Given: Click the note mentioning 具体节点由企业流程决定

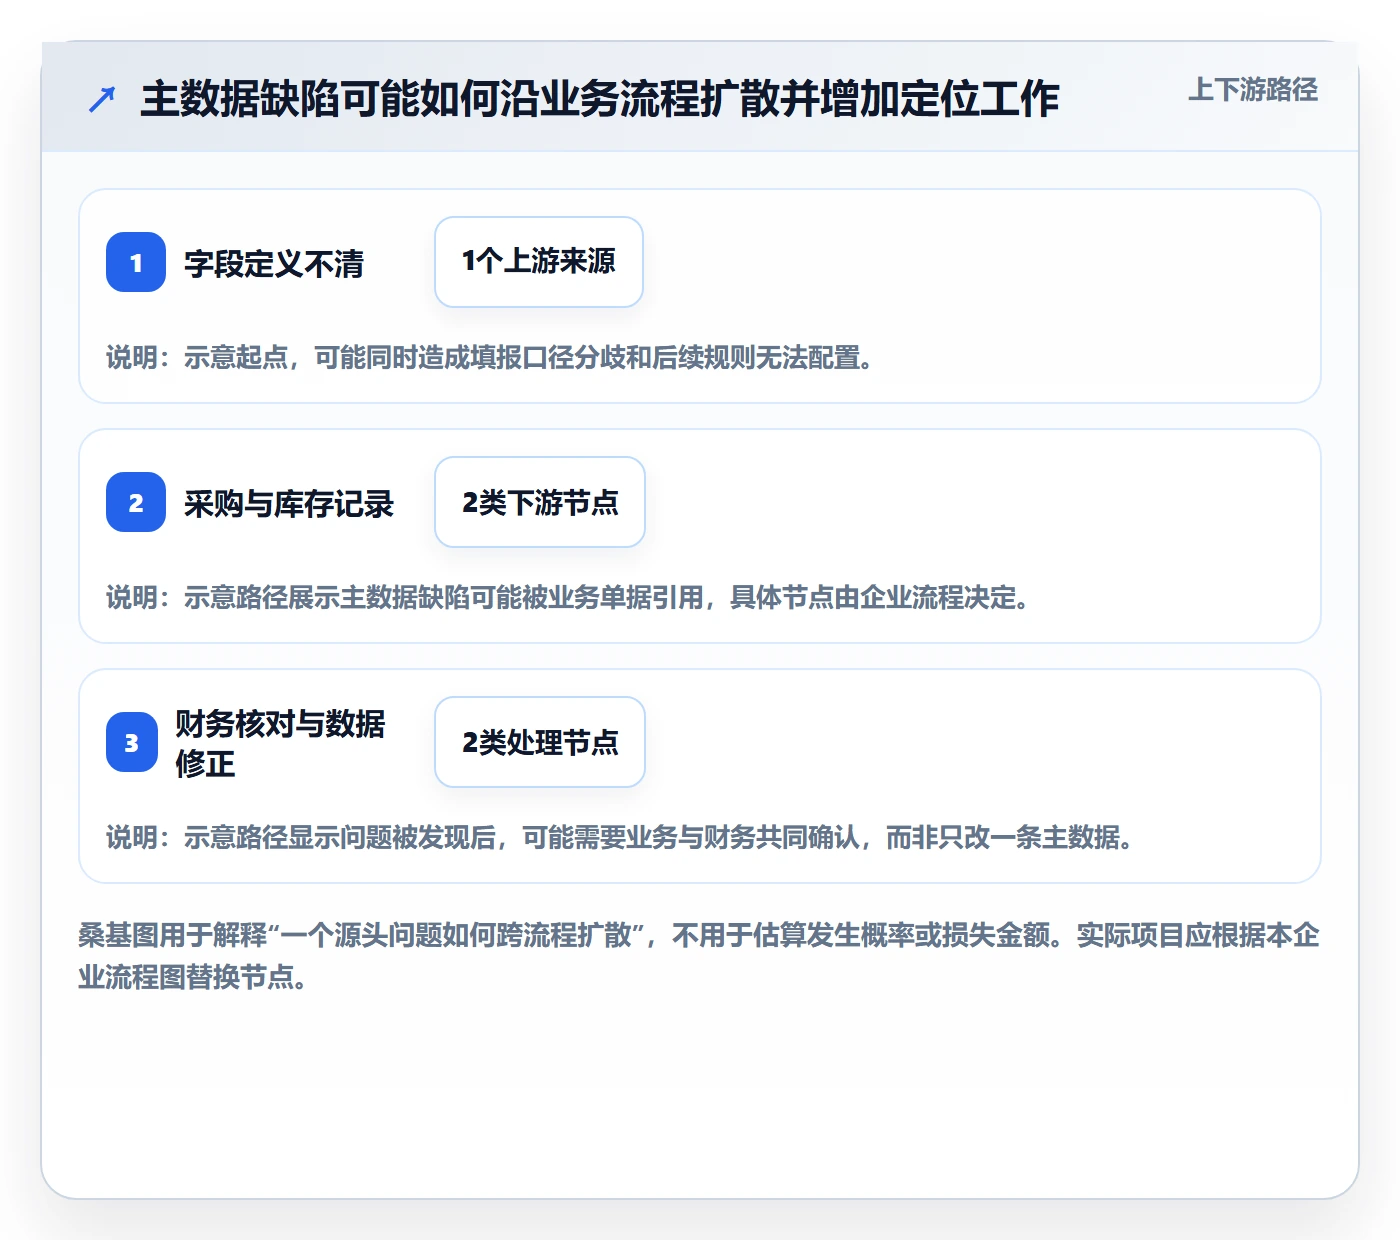Looking at the screenshot, I should coord(569,597).
